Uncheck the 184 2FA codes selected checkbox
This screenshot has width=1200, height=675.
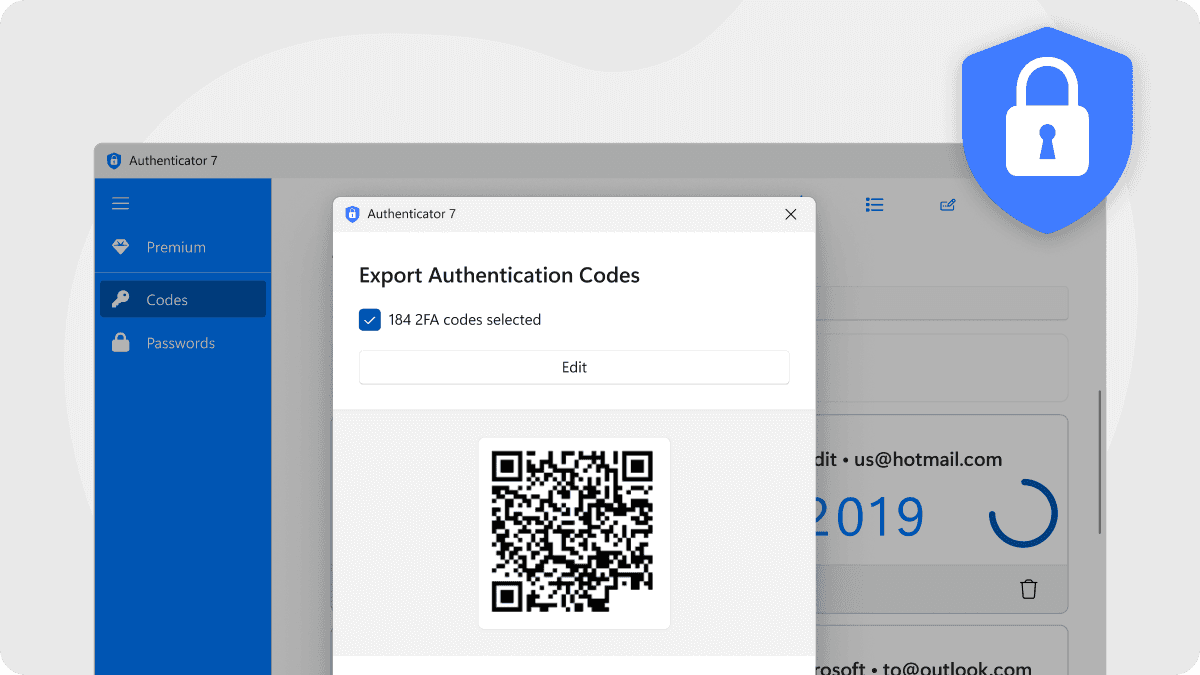pos(370,320)
